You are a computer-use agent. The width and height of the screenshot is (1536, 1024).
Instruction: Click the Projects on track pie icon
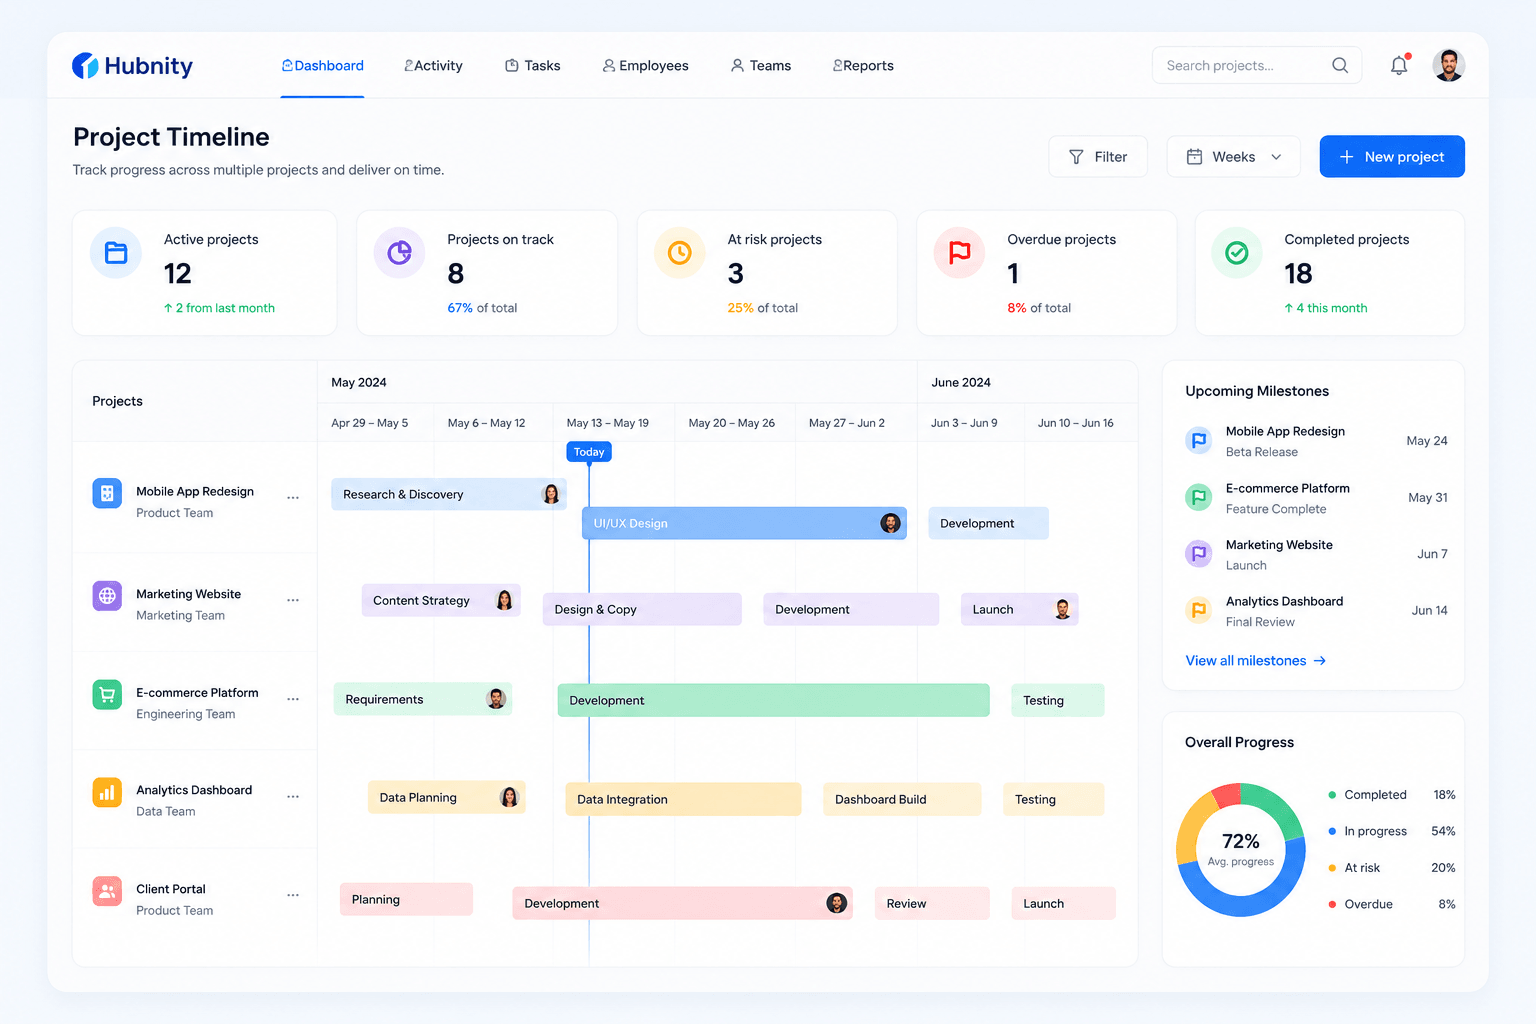pyautogui.click(x=400, y=253)
